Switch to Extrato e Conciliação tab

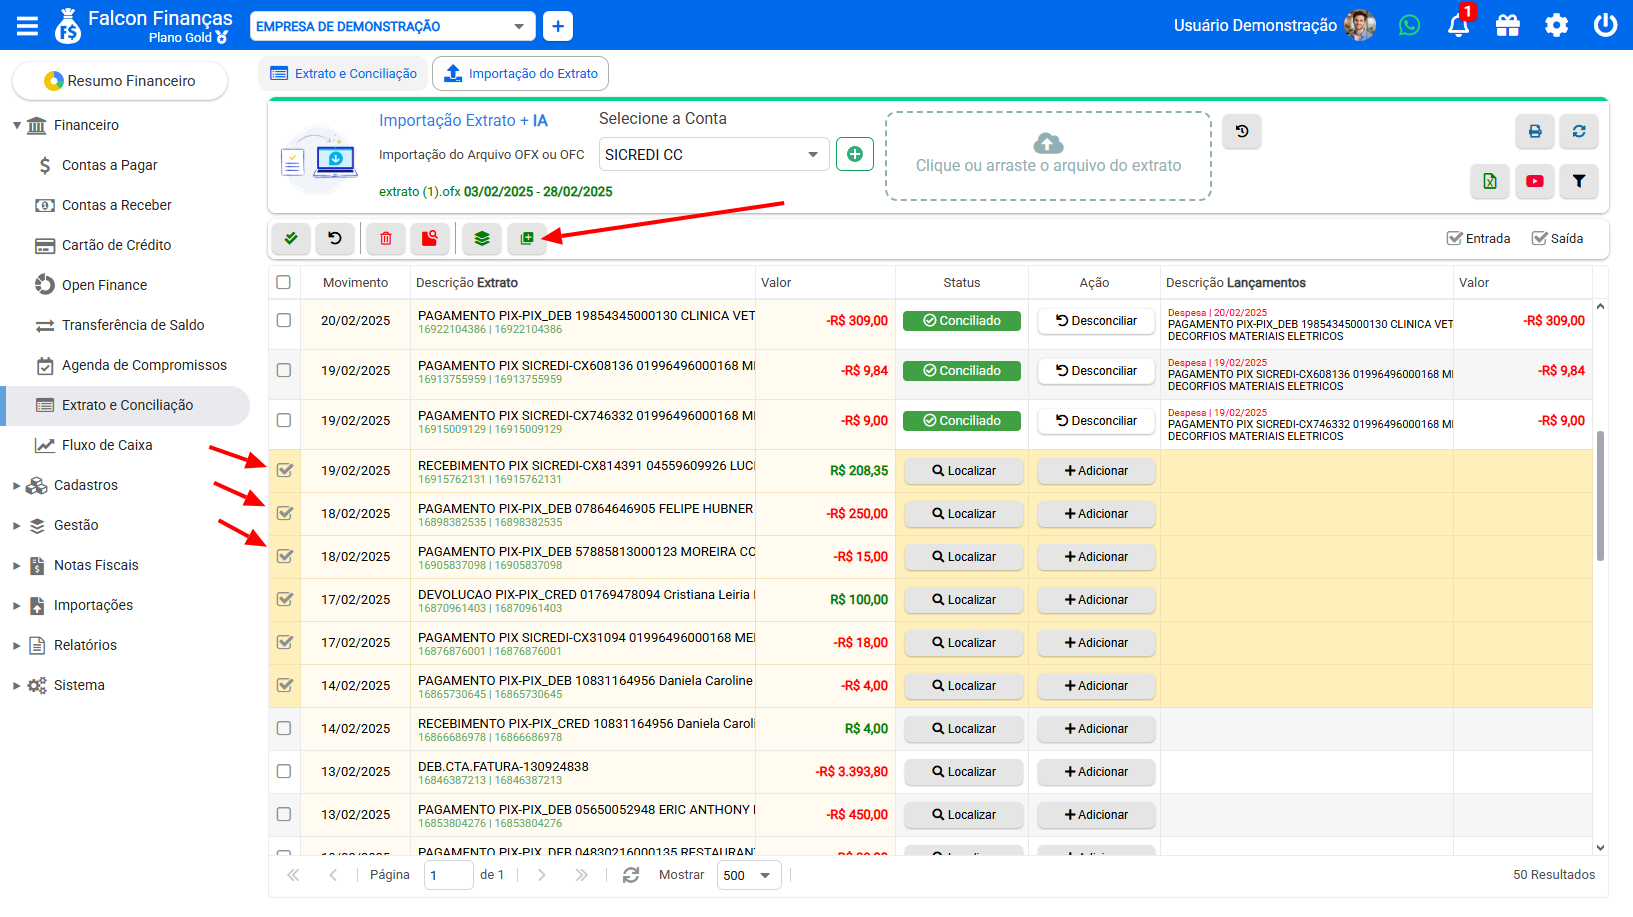344,73
